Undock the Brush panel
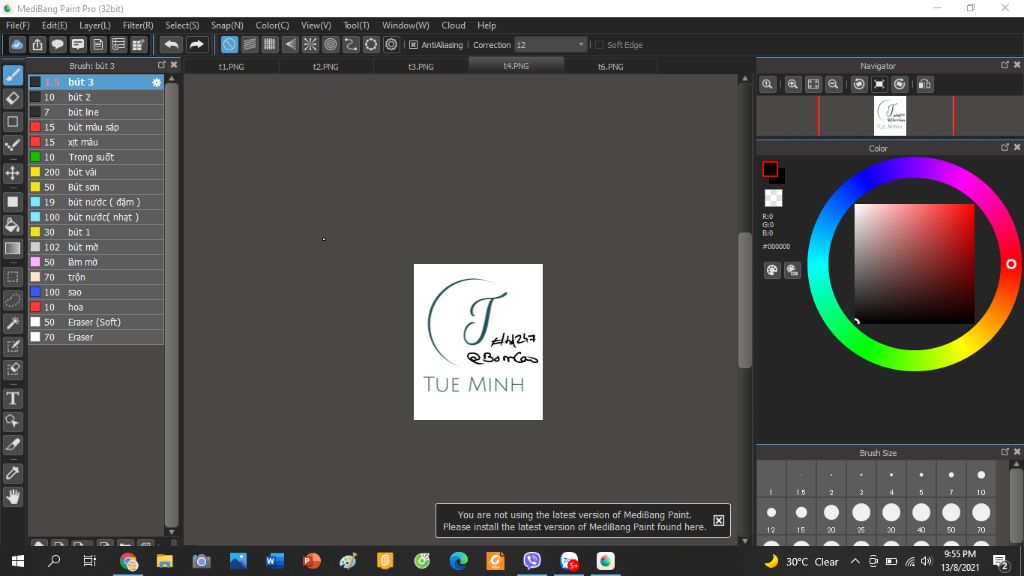This screenshot has width=1024, height=576. coord(161,65)
